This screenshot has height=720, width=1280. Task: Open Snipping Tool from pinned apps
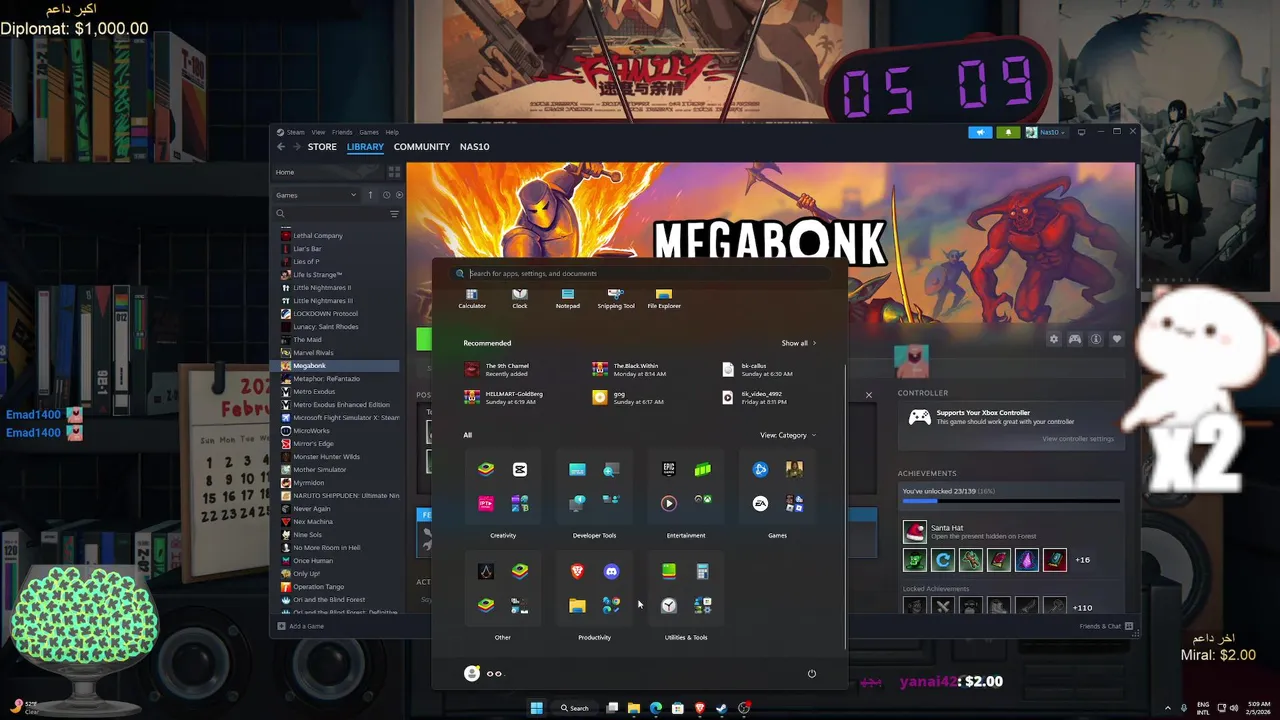[x=615, y=297]
